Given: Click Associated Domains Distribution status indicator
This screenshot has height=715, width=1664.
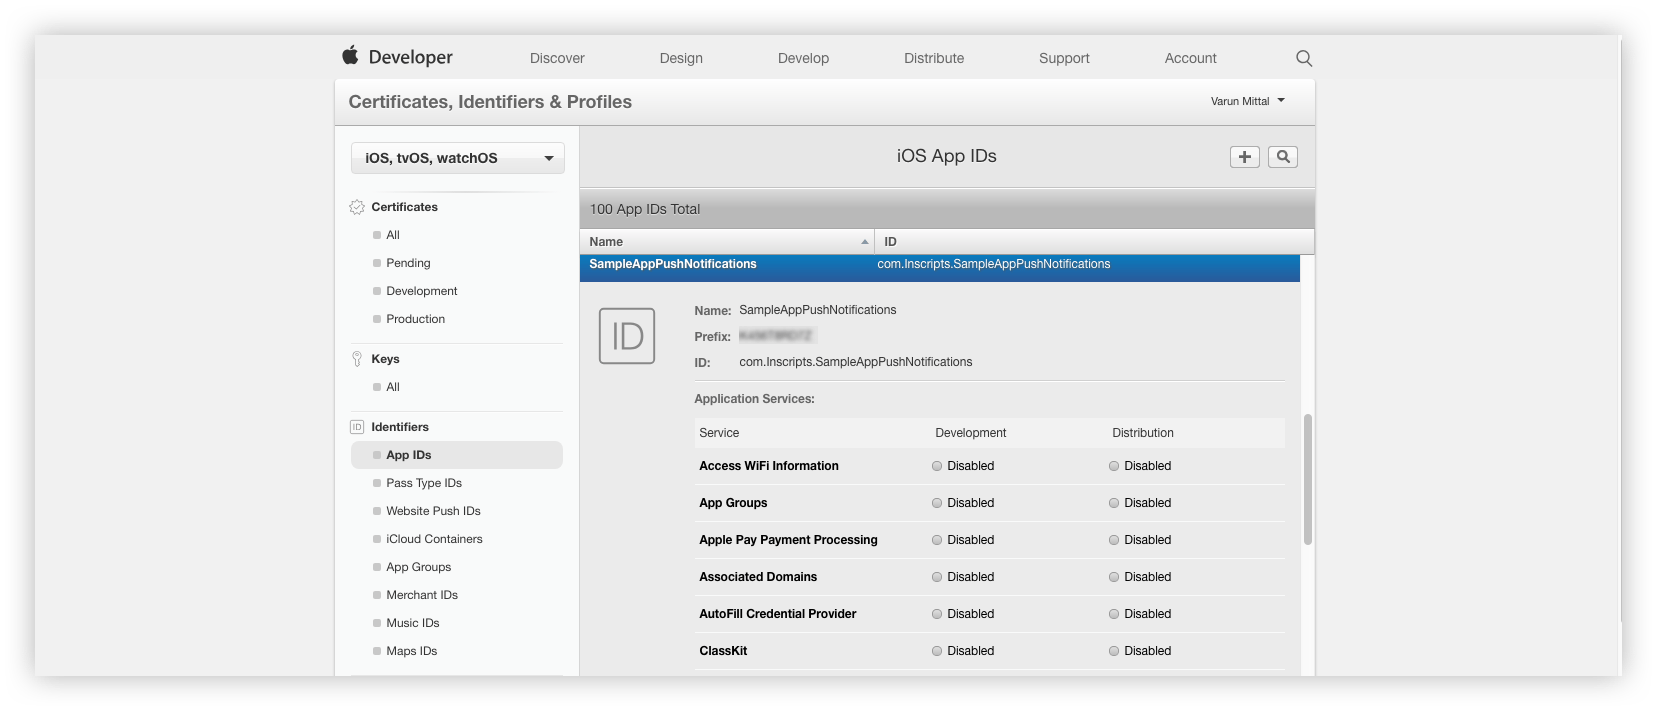Looking at the screenshot, I should [x=1114, y=577].
